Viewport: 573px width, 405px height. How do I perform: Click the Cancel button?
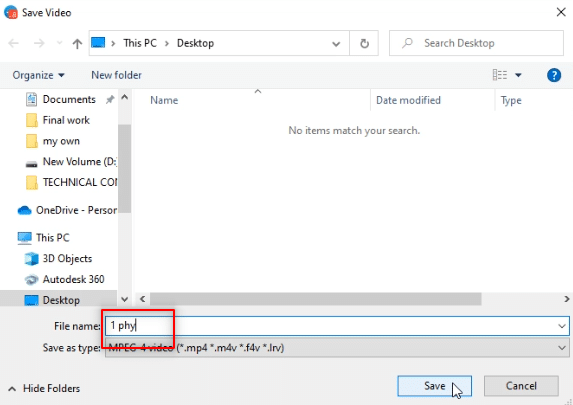point(521,386)
